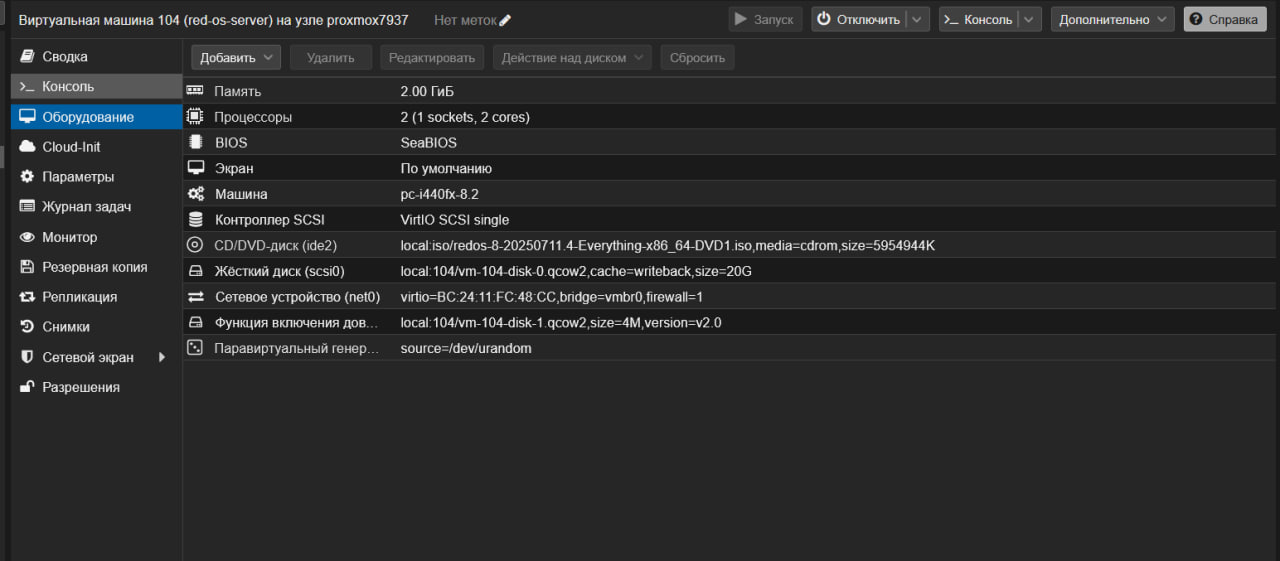Click the CPU icon beside Процессоры
1280x561 pixels.
point(195,117)
